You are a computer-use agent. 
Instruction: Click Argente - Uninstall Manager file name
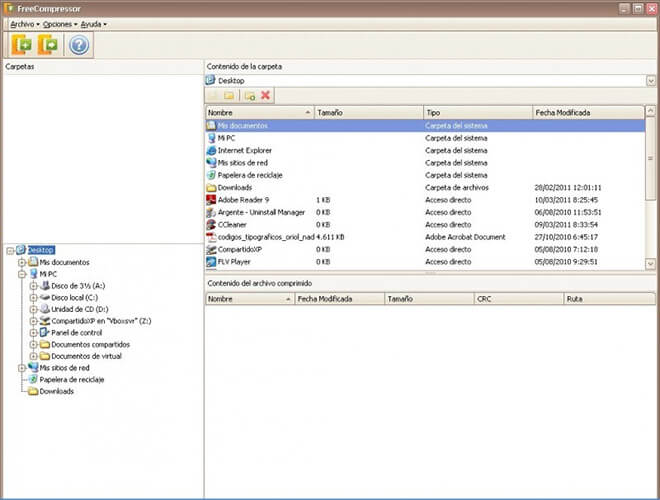pyautogui.click(x=261, y=212)
